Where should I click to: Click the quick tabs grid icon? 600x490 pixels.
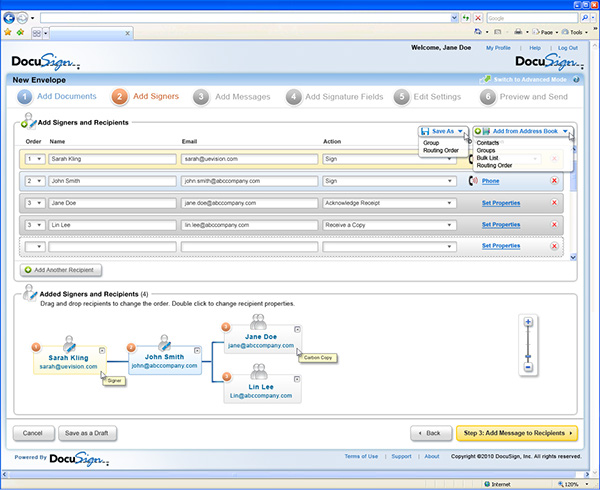(37, 33)
